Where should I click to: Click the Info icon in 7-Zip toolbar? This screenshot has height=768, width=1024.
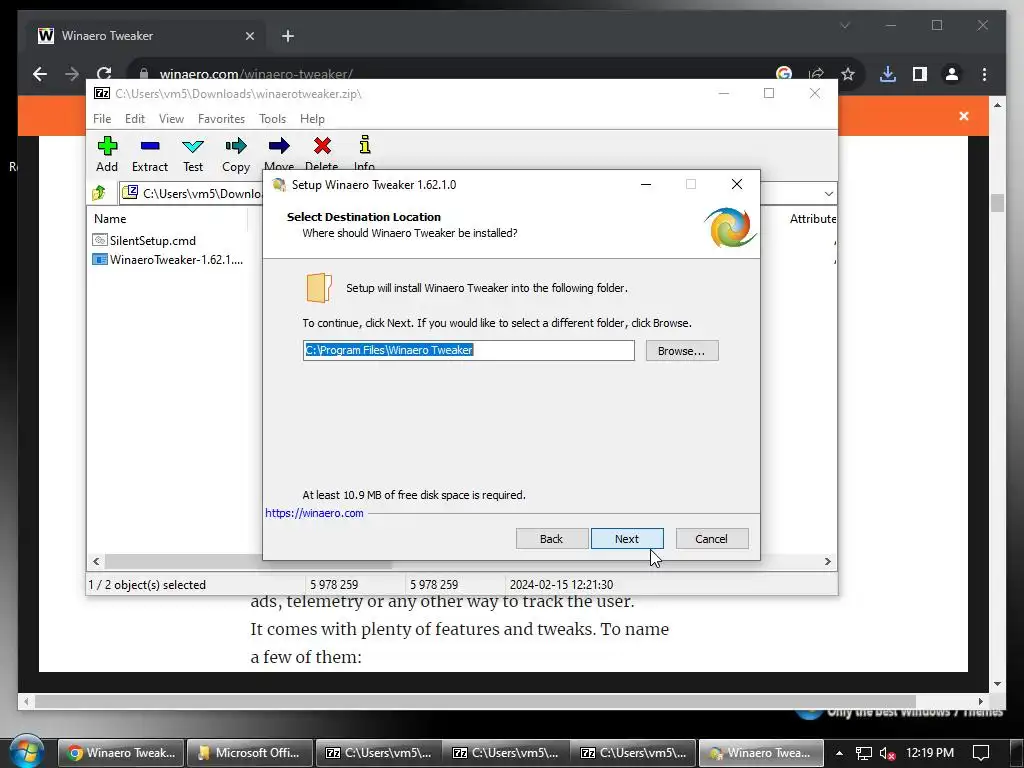[364, 144]
